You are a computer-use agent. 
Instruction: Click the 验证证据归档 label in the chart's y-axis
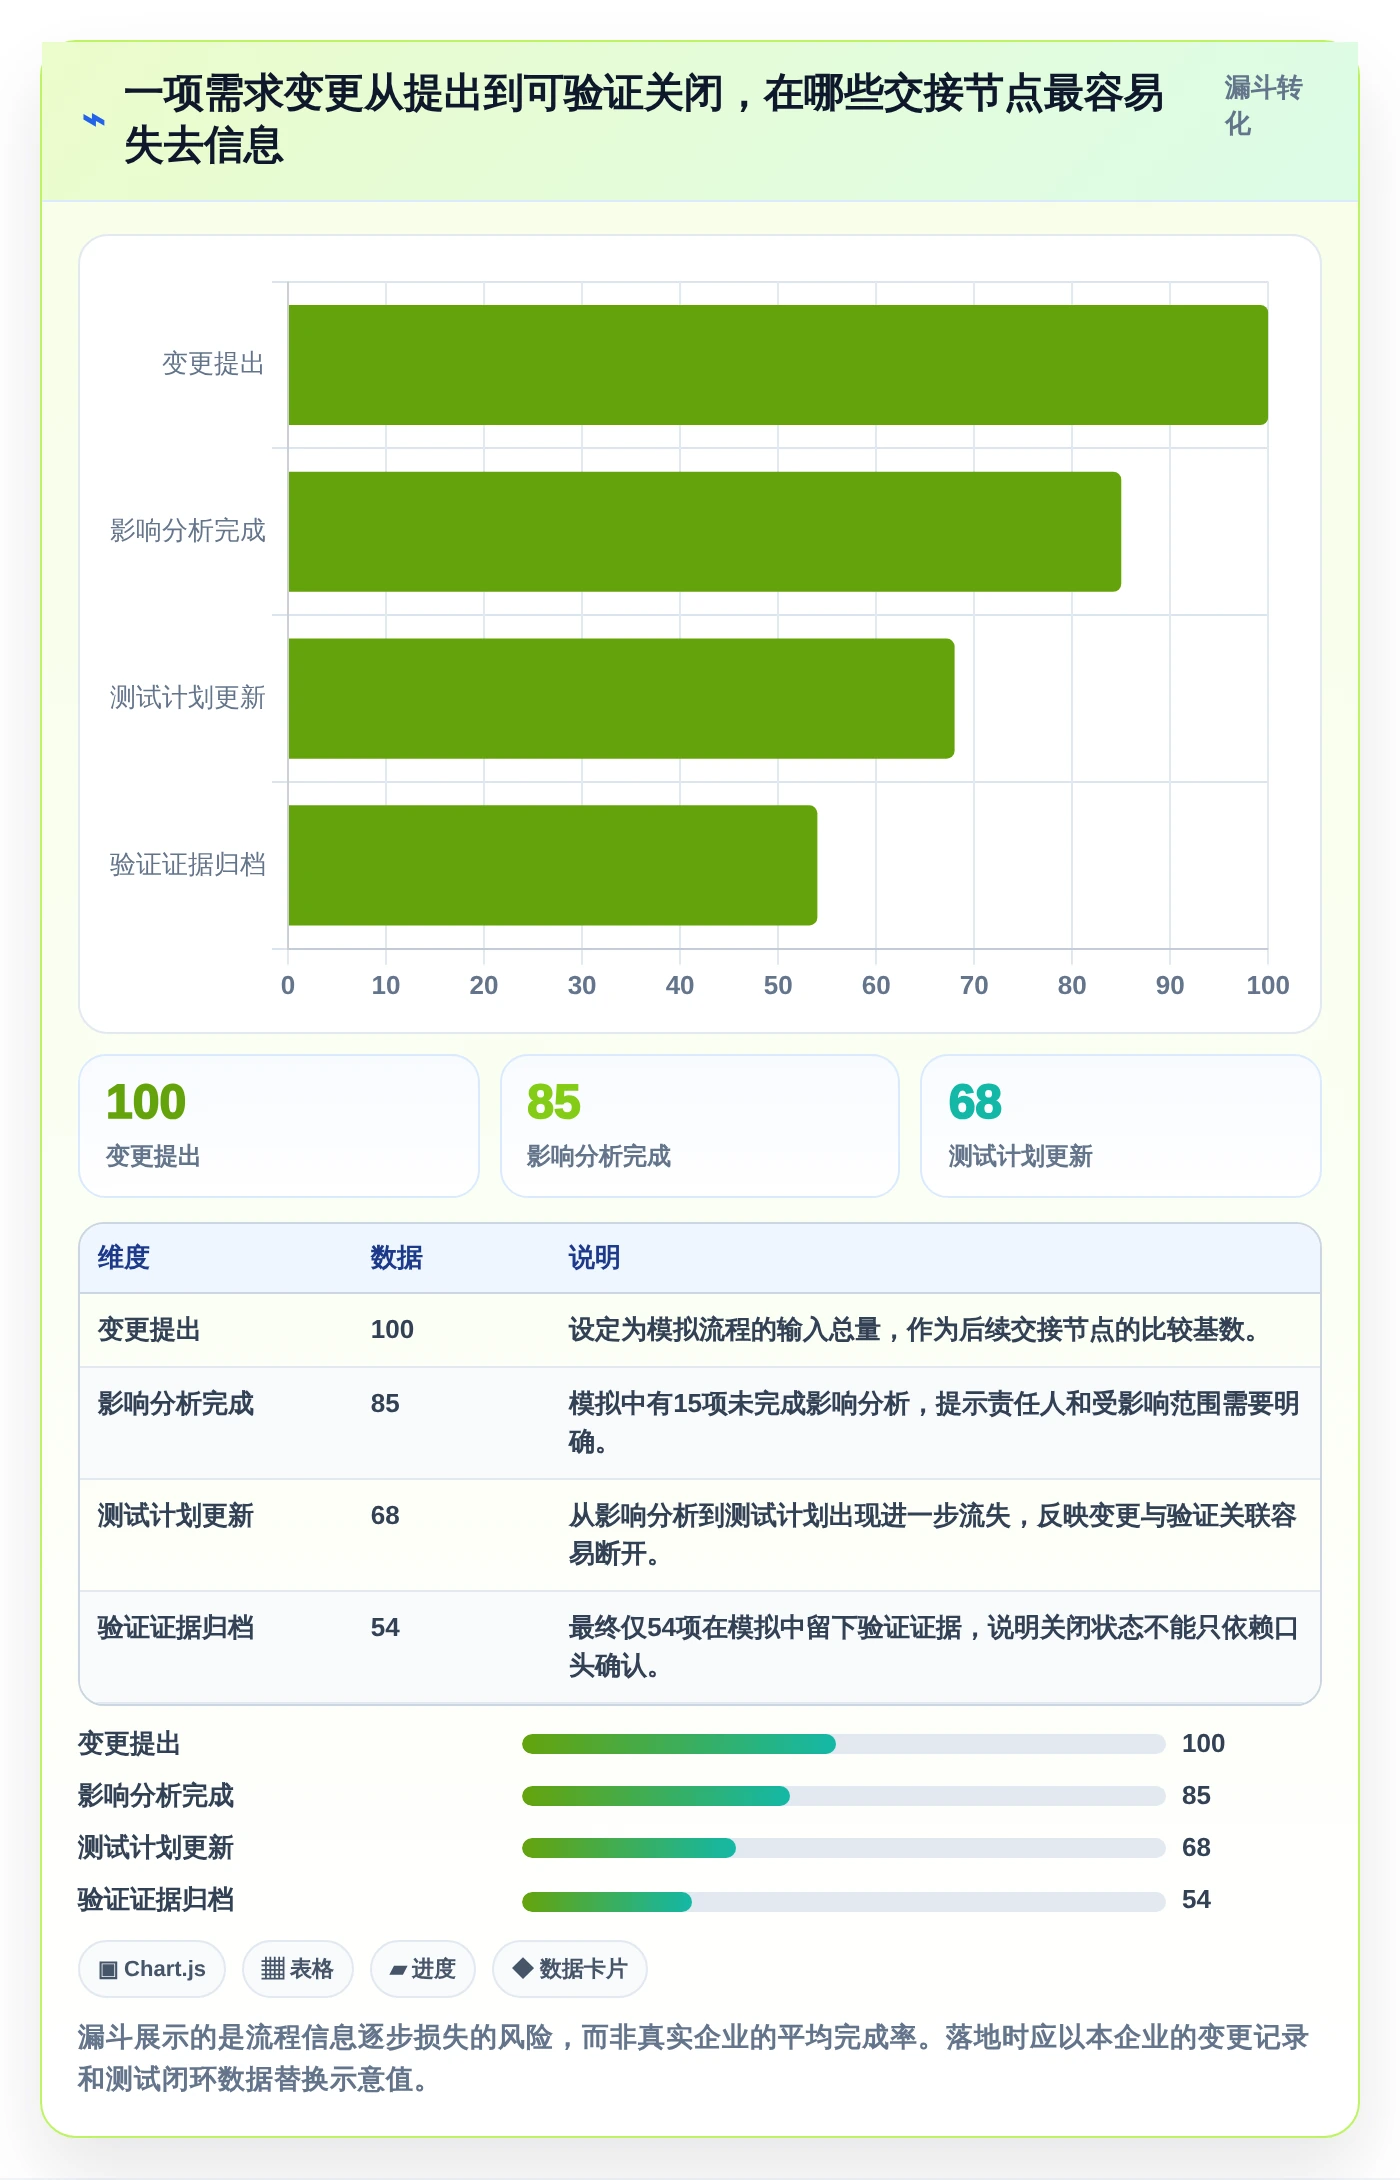pos(188,864)
